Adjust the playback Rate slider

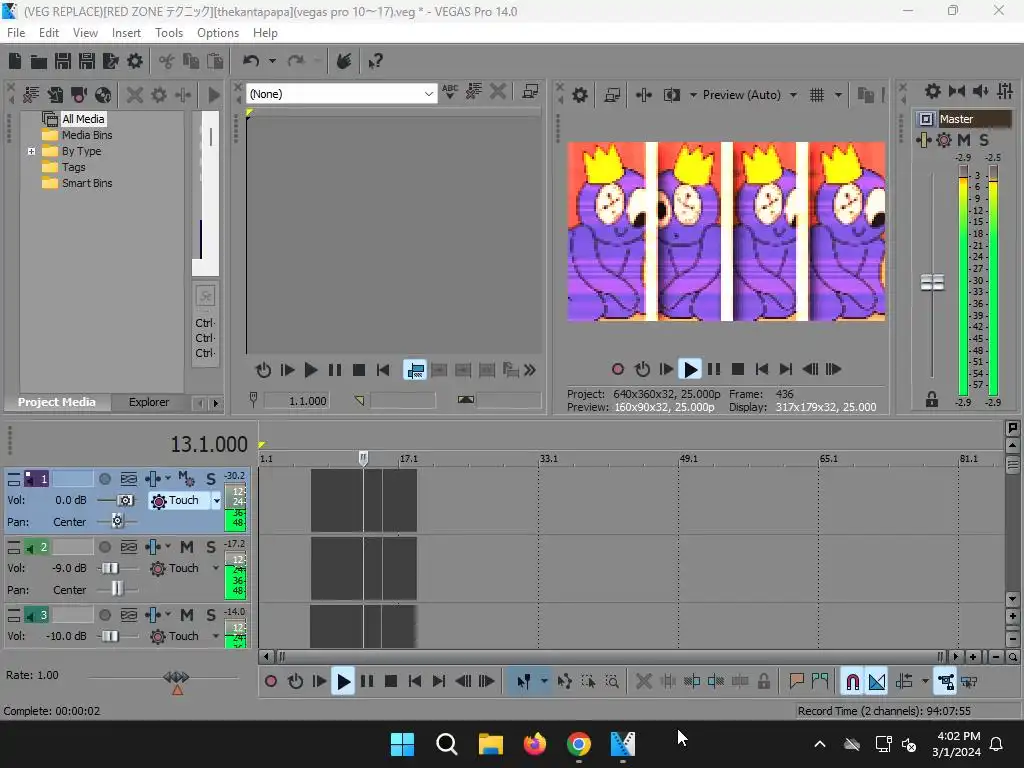pyautogui.click(x=176, y=679)
